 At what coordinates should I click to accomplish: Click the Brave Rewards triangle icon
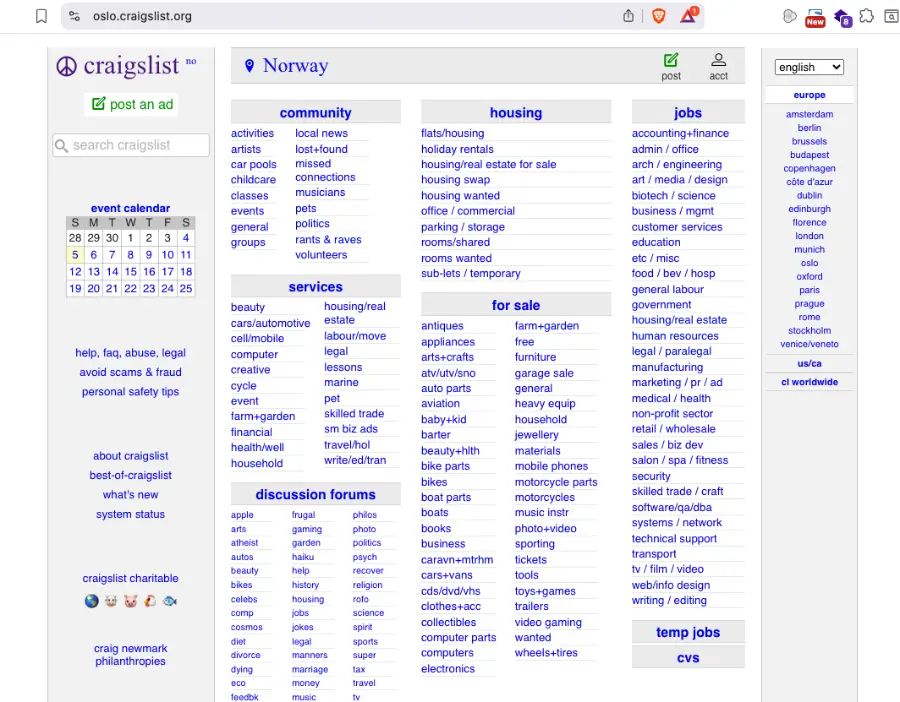[x=688, y=16]
